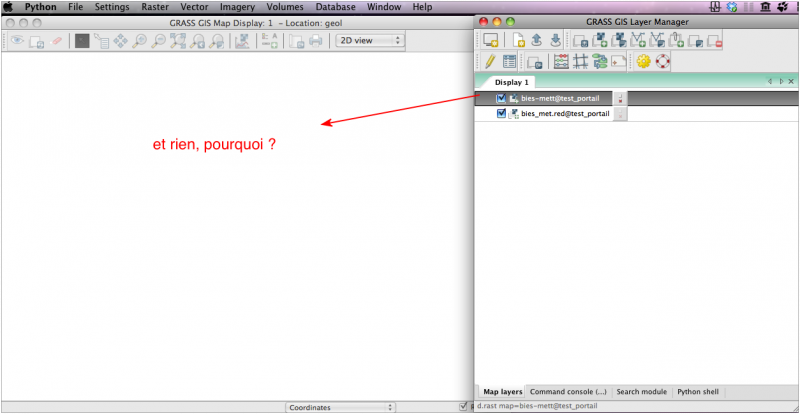Open GUI settings gear icon

tap(644, 62)
